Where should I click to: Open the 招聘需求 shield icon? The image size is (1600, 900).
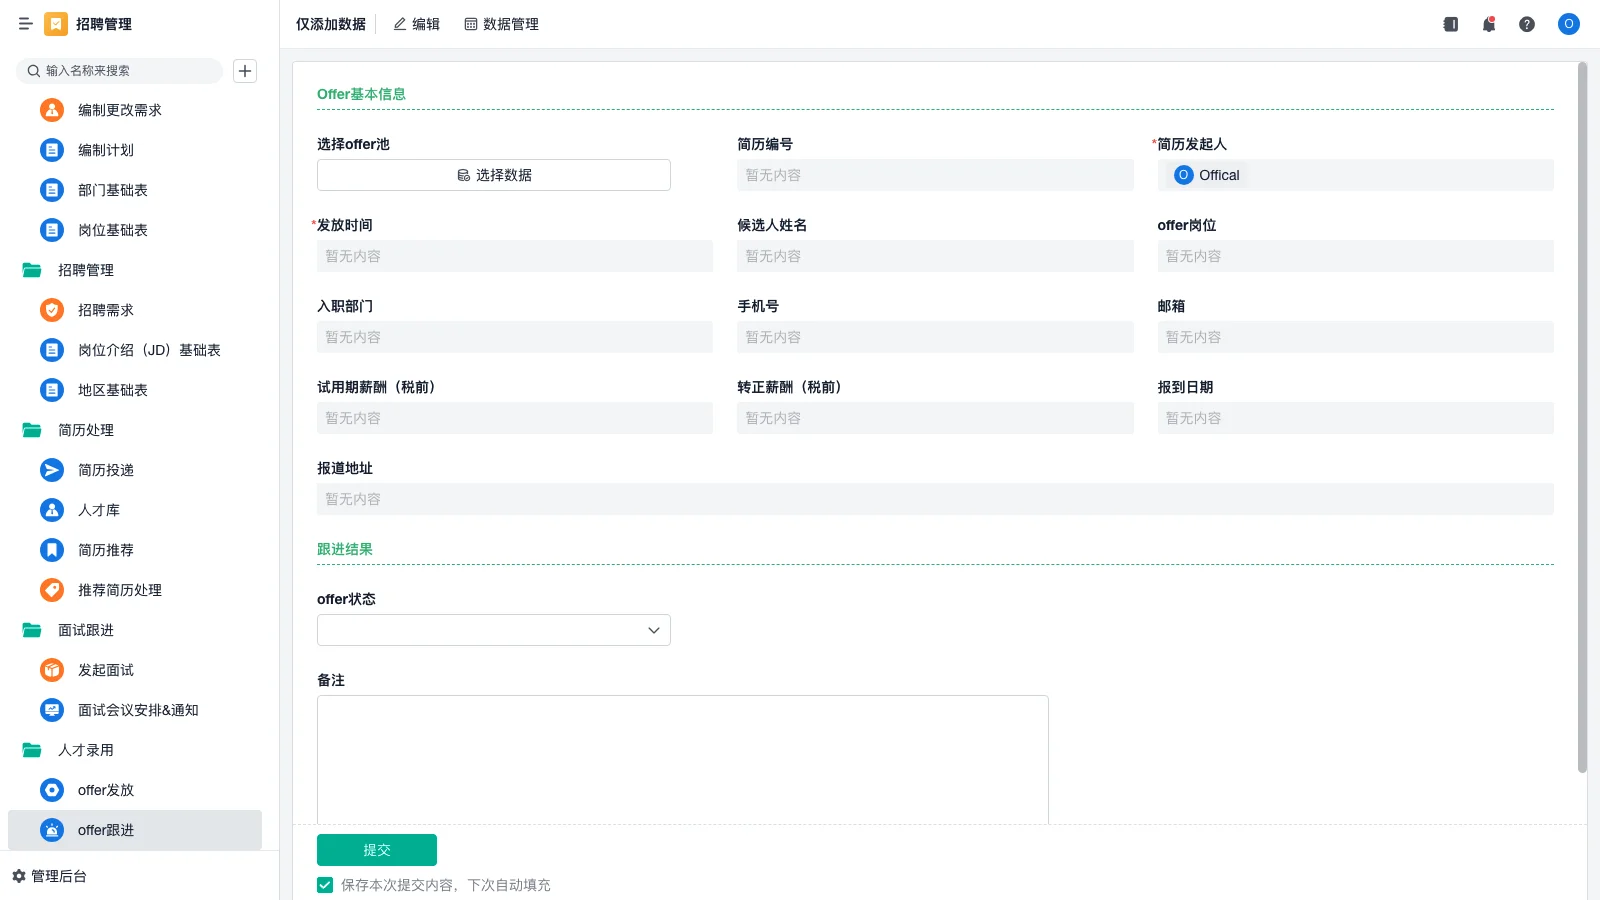point(51,310)
